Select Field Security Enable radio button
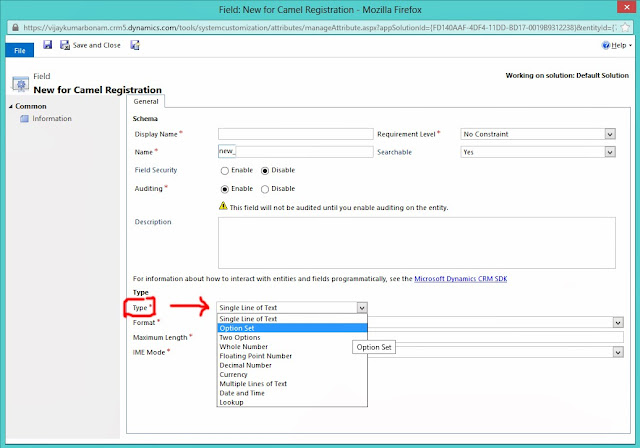Viewport: 640px width, 448px height. (224, 171)
